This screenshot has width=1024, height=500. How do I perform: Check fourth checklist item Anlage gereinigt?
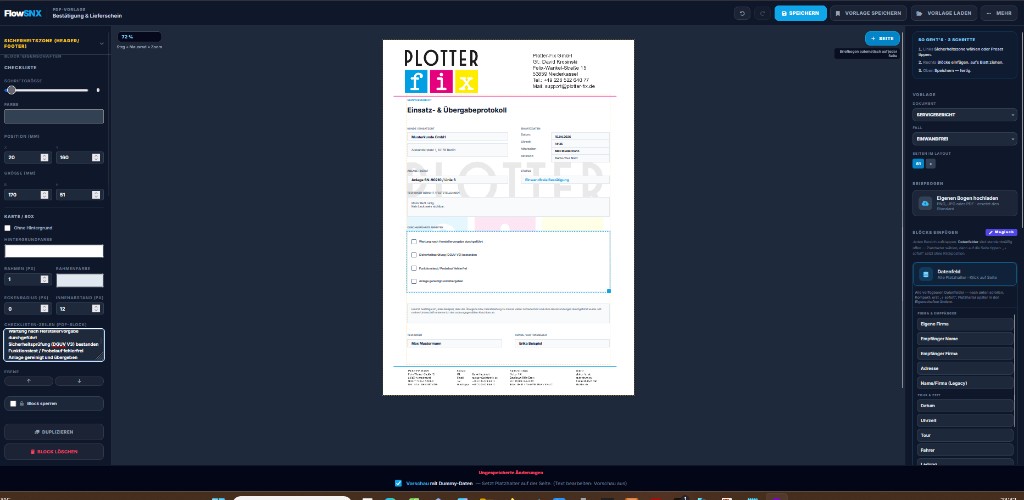click(x=414, y=281)
